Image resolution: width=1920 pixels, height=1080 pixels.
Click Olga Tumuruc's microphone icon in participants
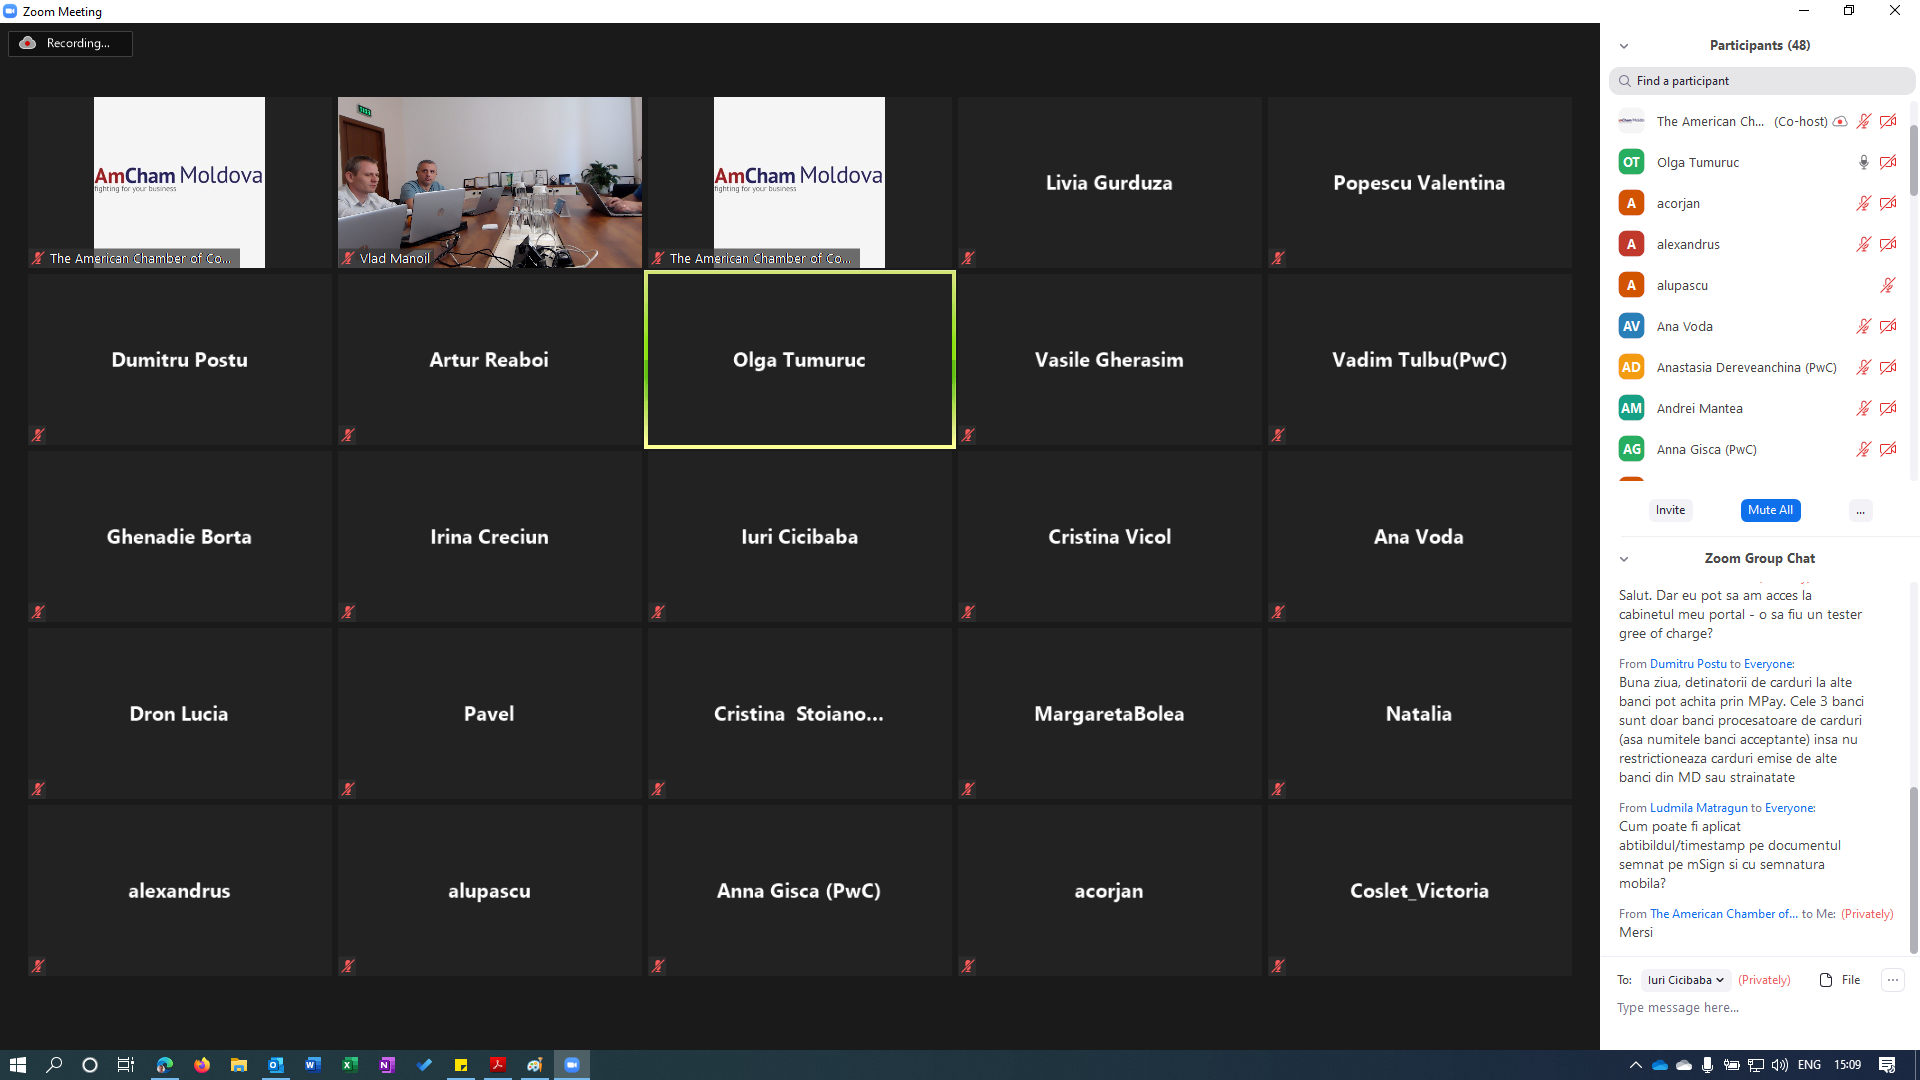[x=1863, y=162]
